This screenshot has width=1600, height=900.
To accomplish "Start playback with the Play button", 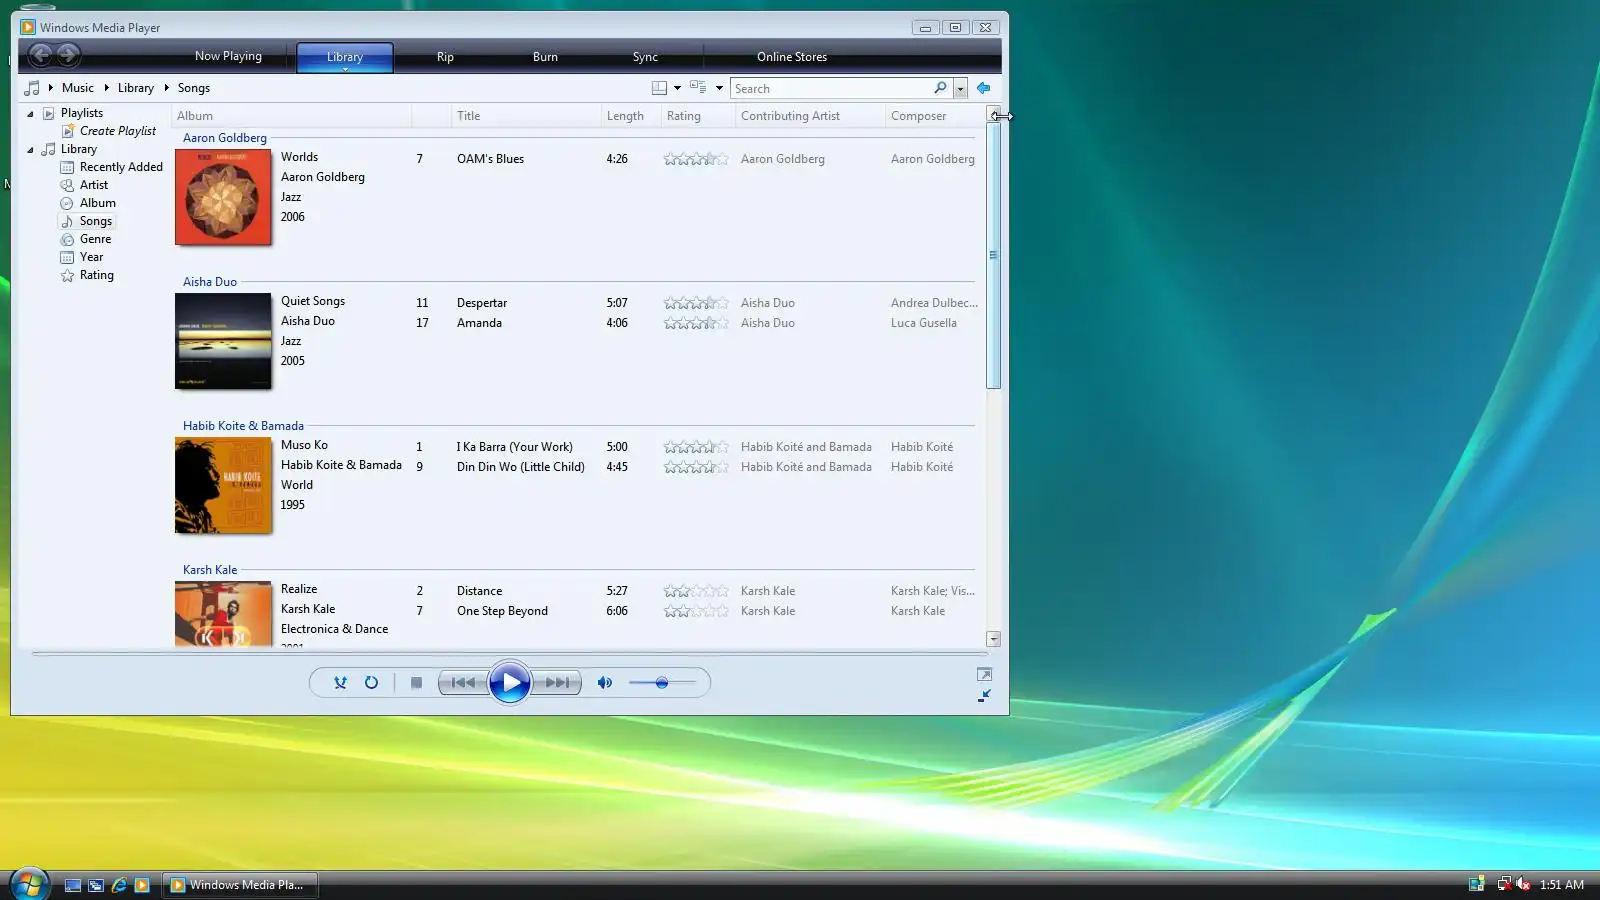I will click(510, 683).
